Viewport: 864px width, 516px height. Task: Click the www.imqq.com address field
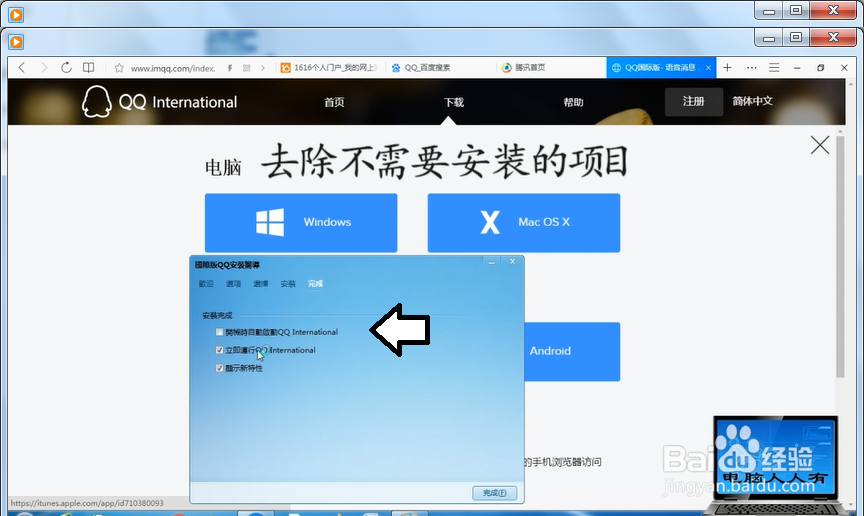click(x=173, y=68)
